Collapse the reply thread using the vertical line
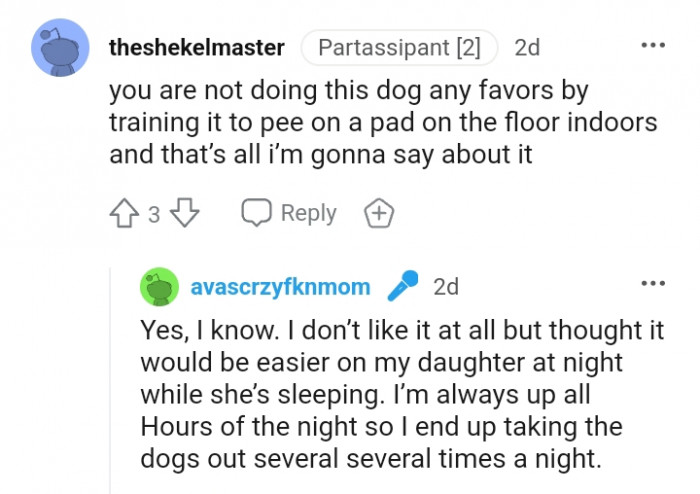The image size is (700, 494). click(111, 380)
